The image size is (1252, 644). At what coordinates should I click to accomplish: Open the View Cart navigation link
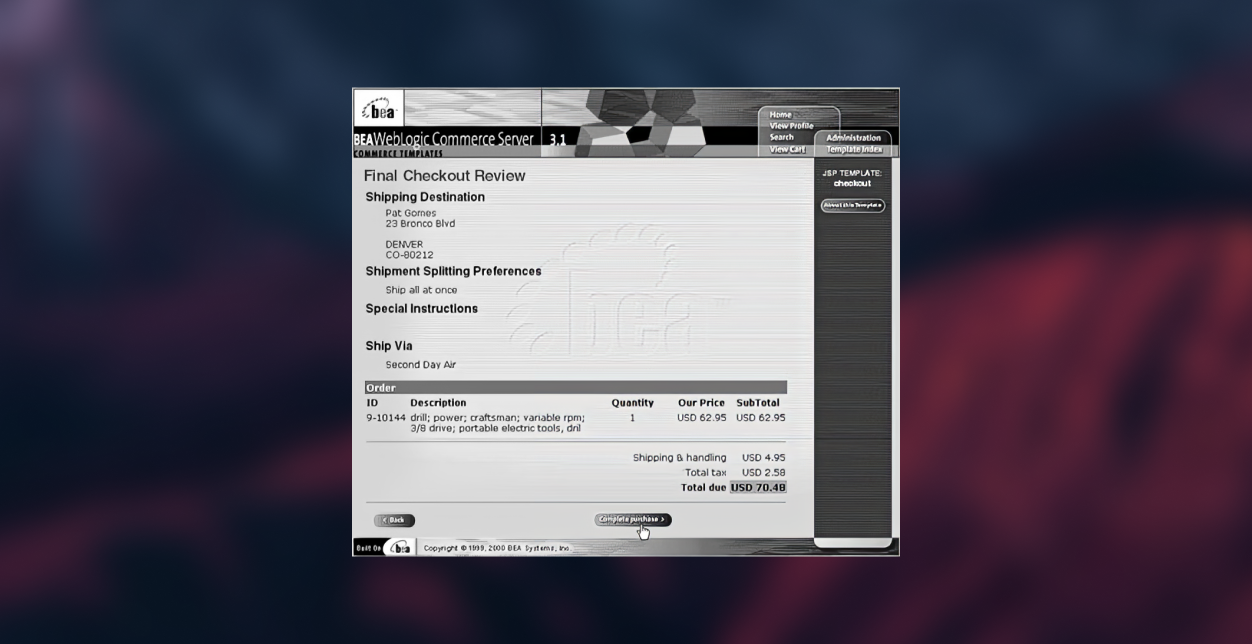[787, 150]
